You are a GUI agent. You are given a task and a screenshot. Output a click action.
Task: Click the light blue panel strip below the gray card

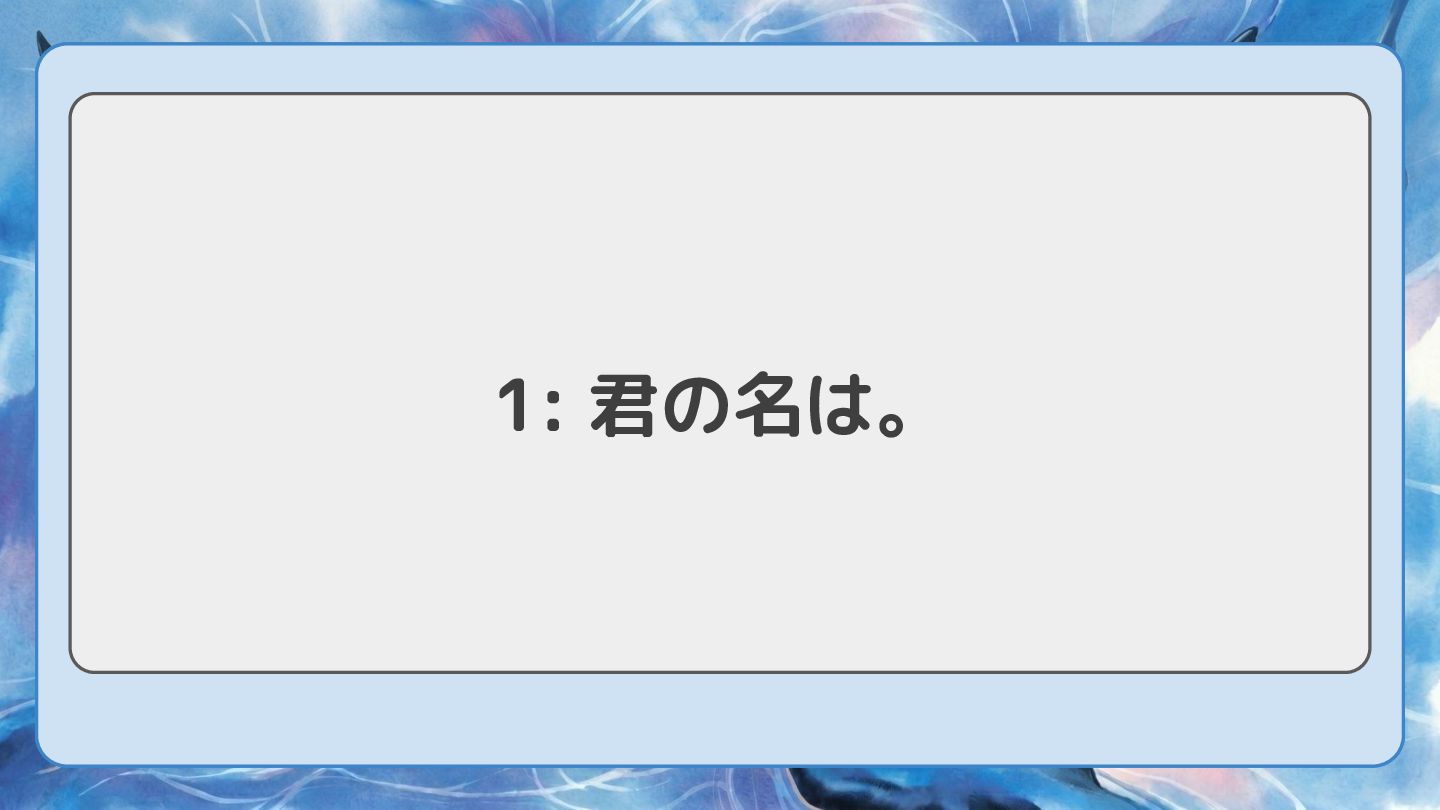coord(719,718)
